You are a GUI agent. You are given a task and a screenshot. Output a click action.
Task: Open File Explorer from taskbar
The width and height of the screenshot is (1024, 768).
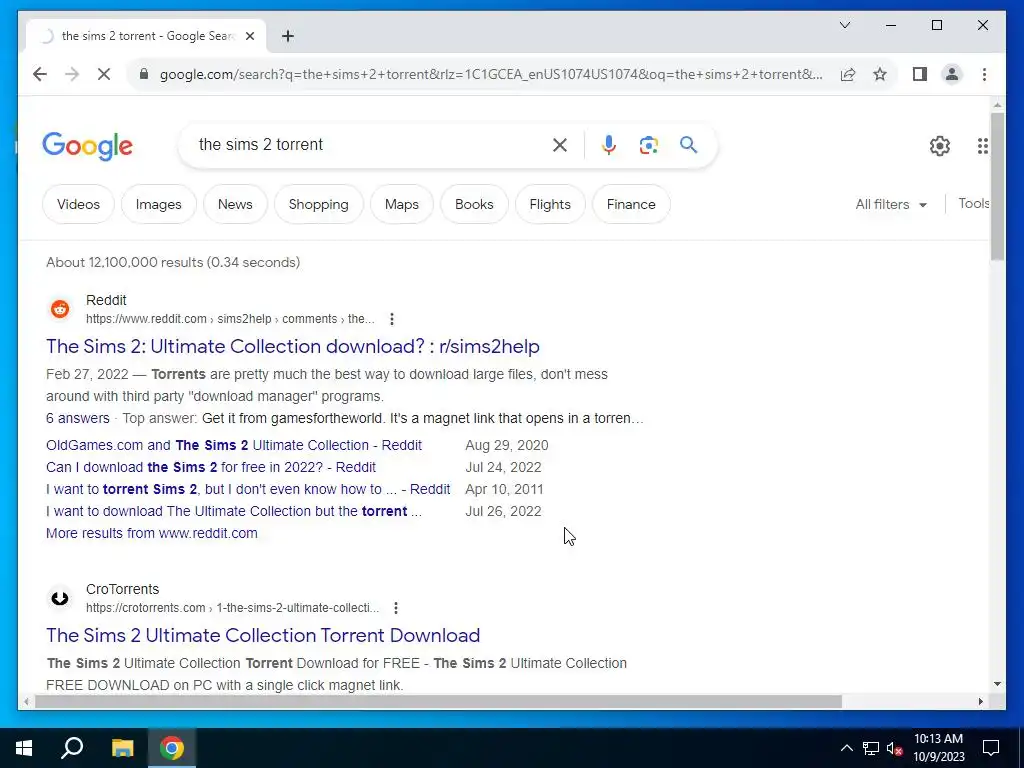(x=122, y=748)
